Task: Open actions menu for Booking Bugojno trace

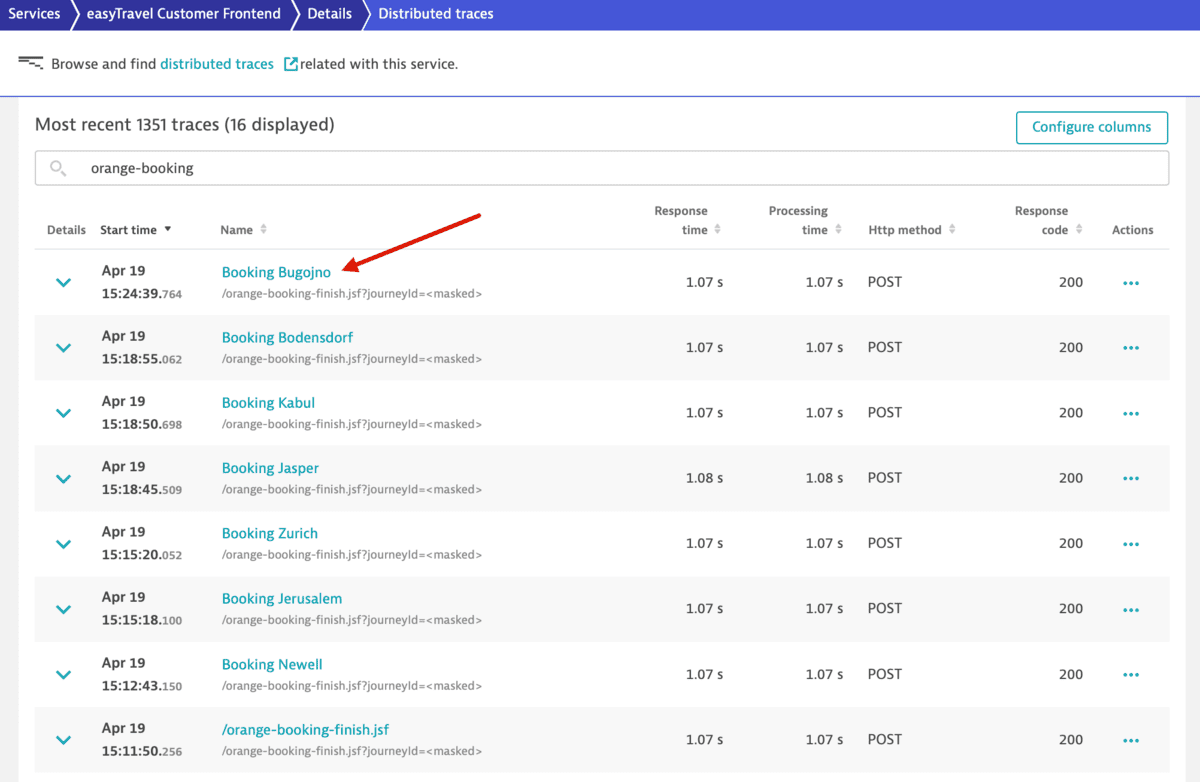Action: click(1131, 282)
